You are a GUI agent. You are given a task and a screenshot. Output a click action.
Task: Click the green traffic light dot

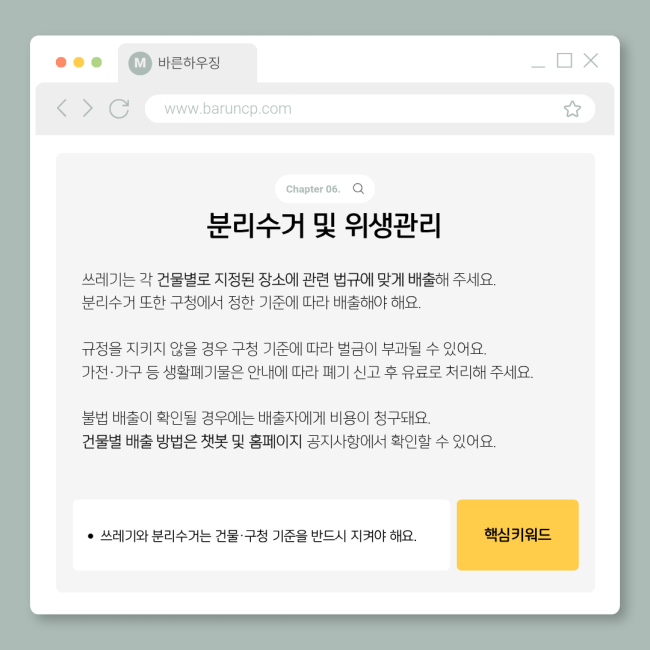[97, 62]
